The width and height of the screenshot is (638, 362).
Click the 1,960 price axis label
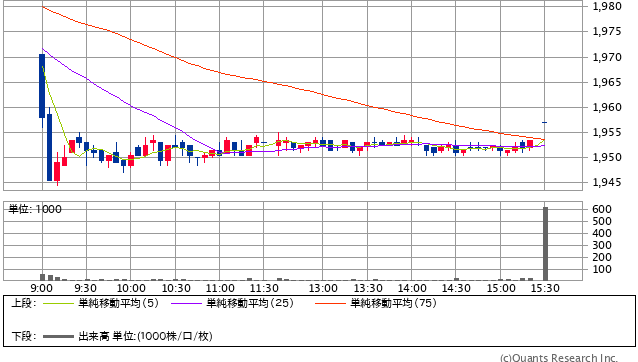[x=607, y=107]
